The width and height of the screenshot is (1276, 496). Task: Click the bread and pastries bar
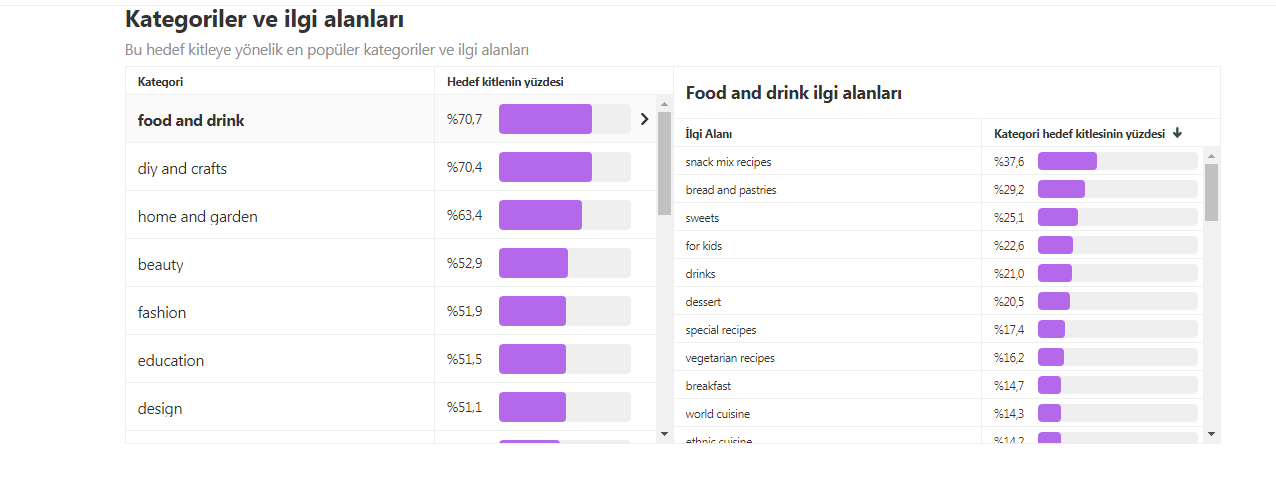click(x=1061, y=189)
